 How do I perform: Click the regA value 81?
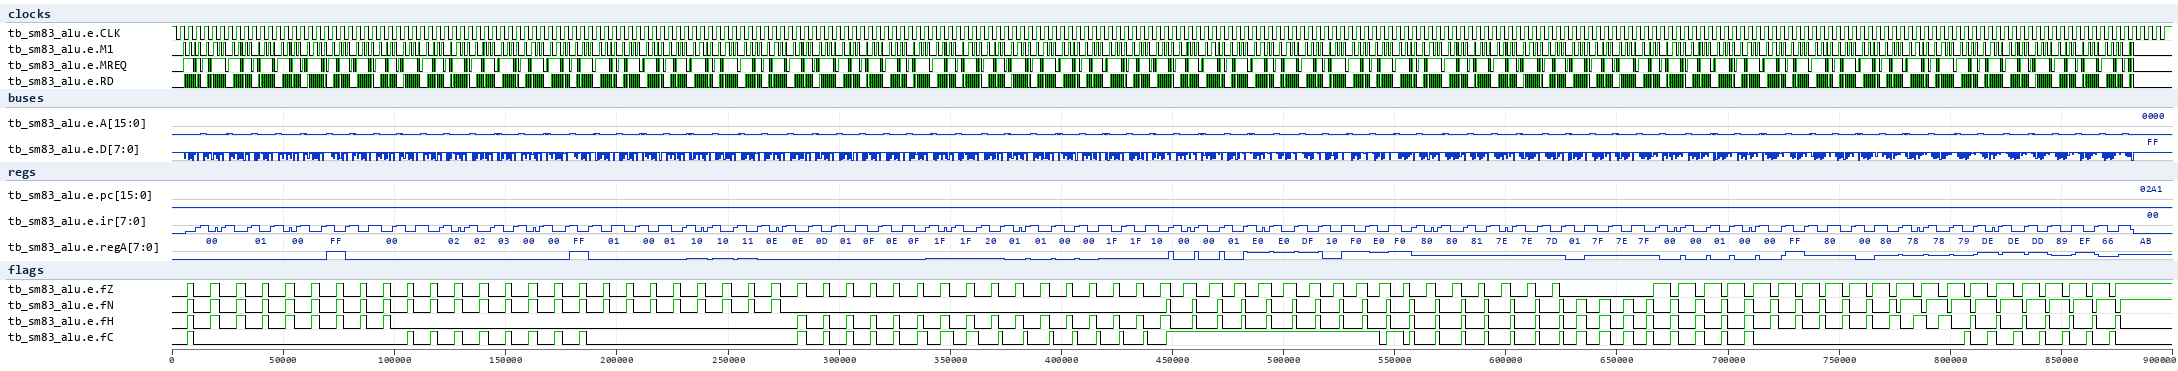click(x=1476, y=241)
